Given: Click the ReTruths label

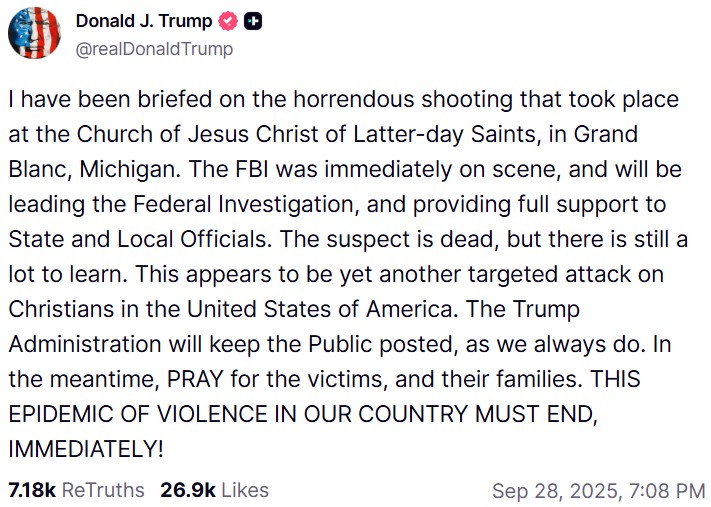Looking at the screenshot, I should tap(103, 490).
